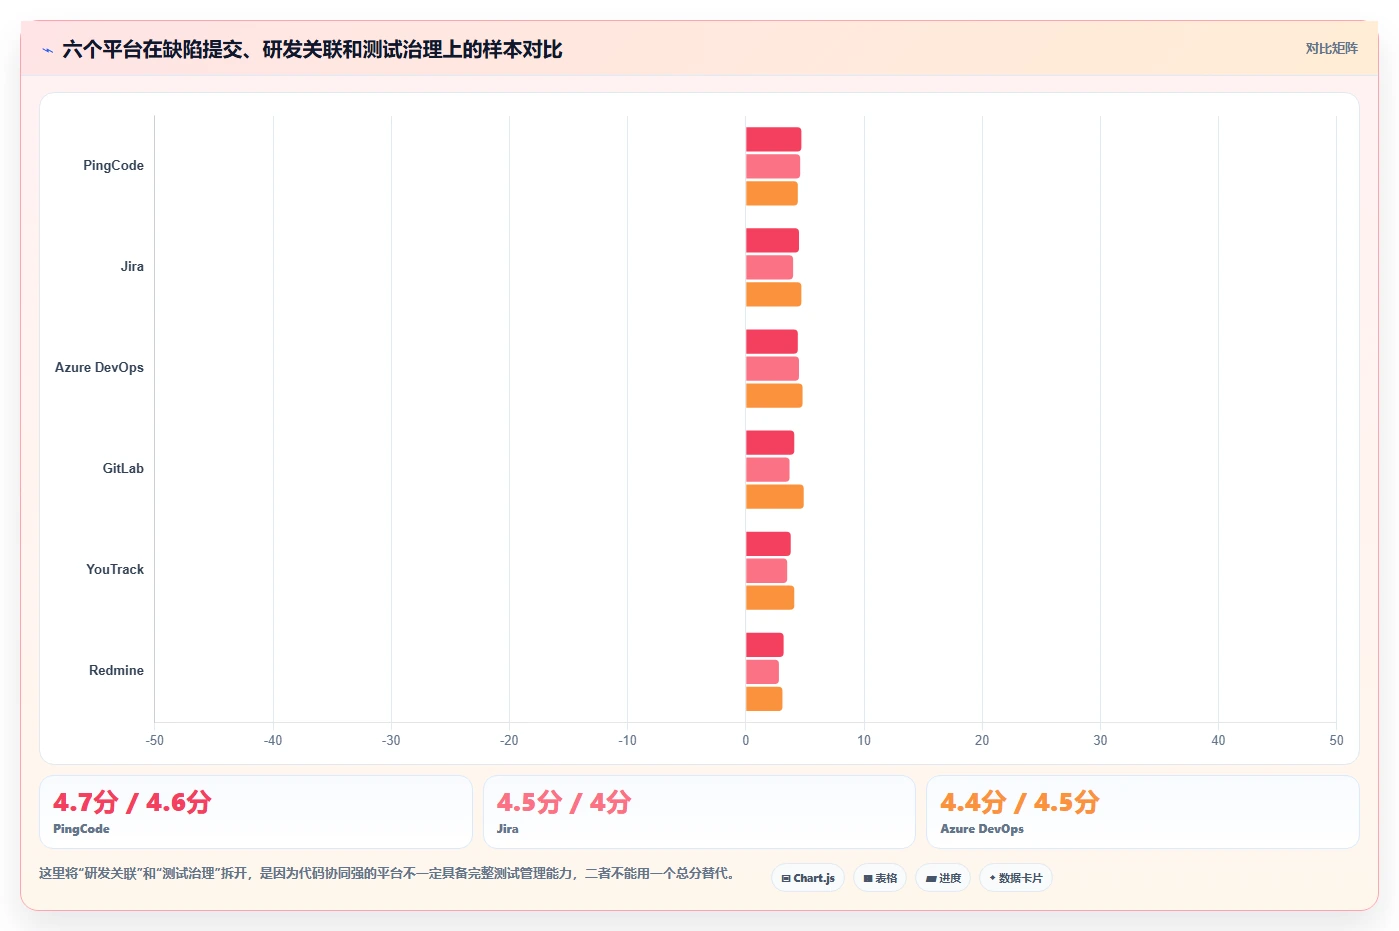Click PingCode's orange bar

(771, 193)
